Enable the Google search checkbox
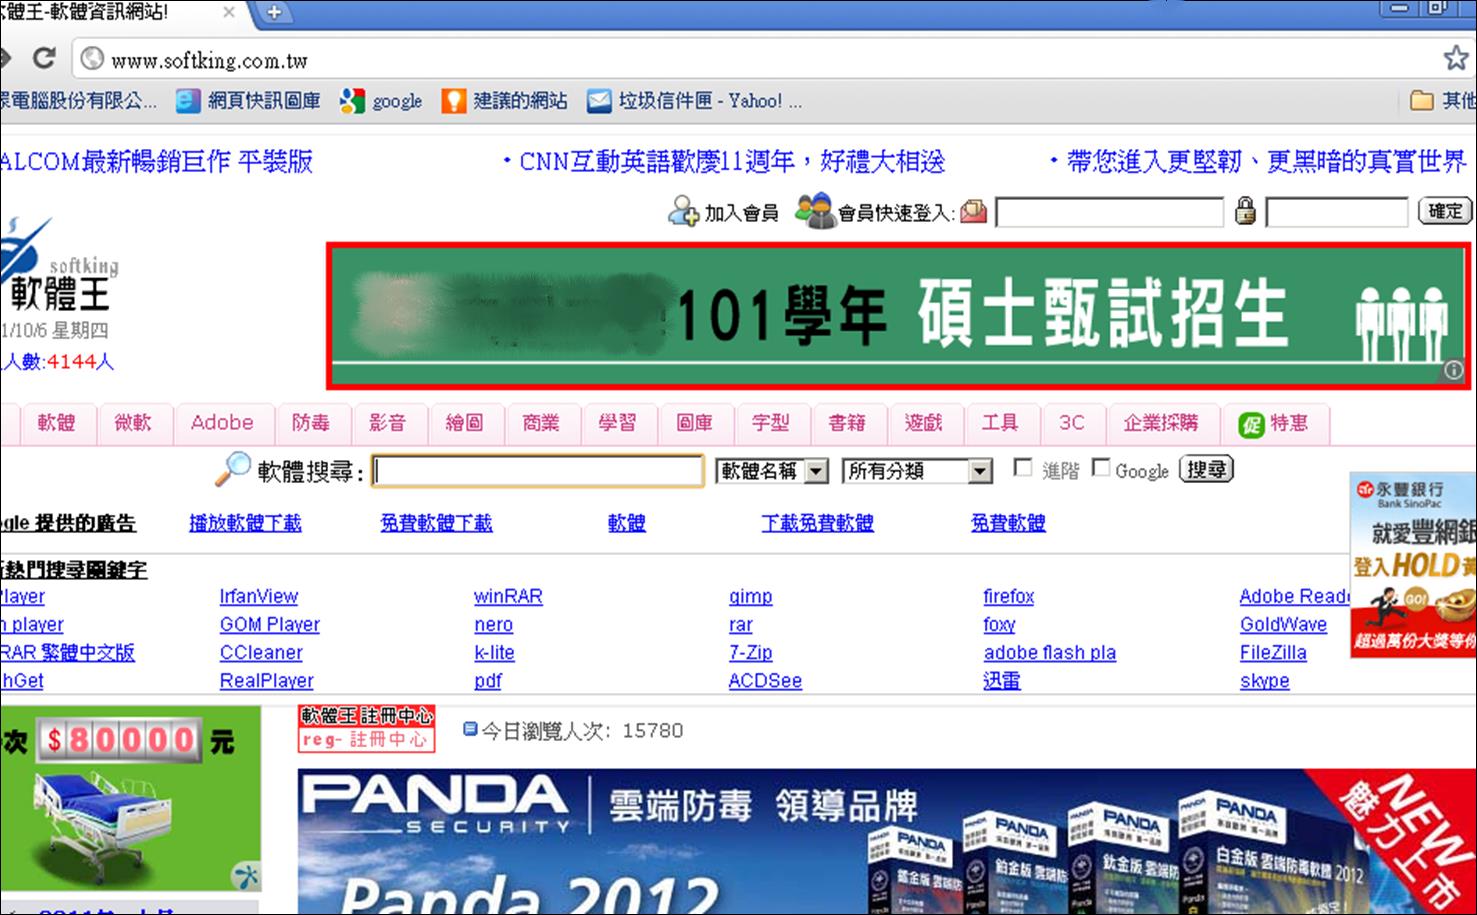 coord(1101,468)
